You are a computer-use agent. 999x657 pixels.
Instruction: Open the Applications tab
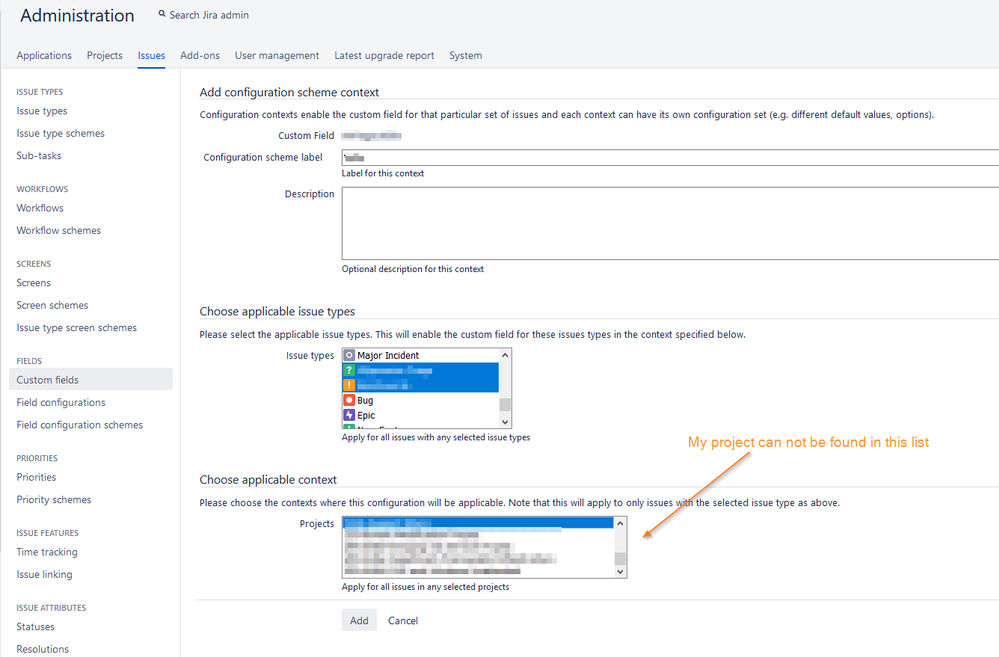[x=44, y=55]
